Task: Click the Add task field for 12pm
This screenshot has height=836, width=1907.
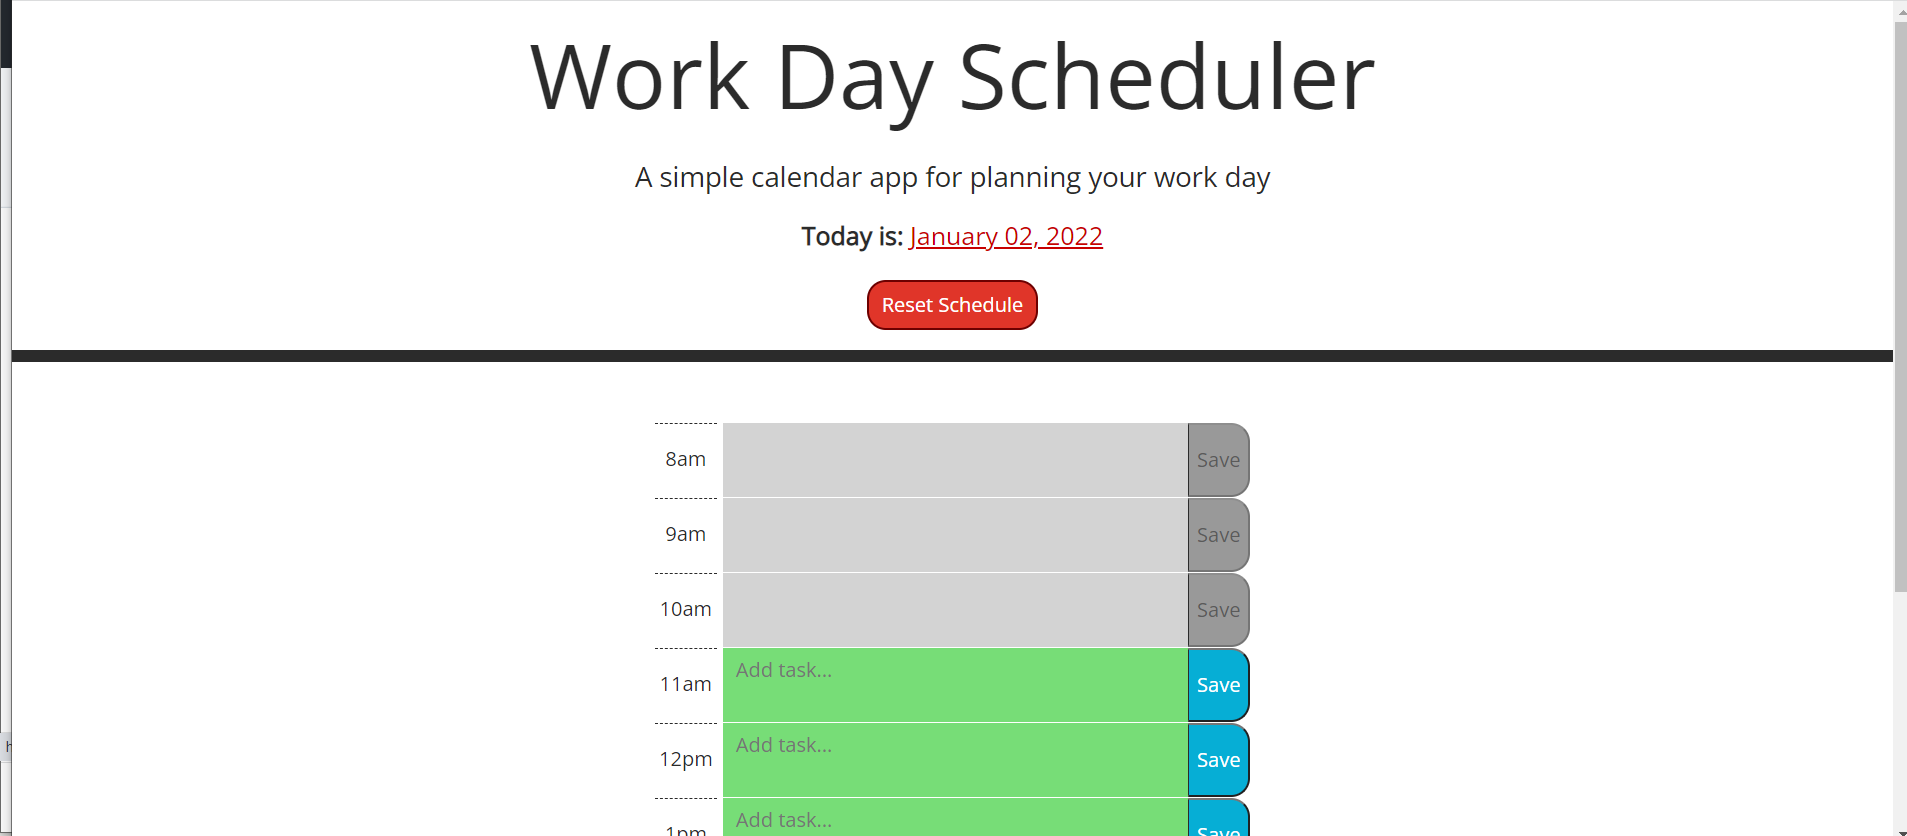Action: [x=950, y=759]
